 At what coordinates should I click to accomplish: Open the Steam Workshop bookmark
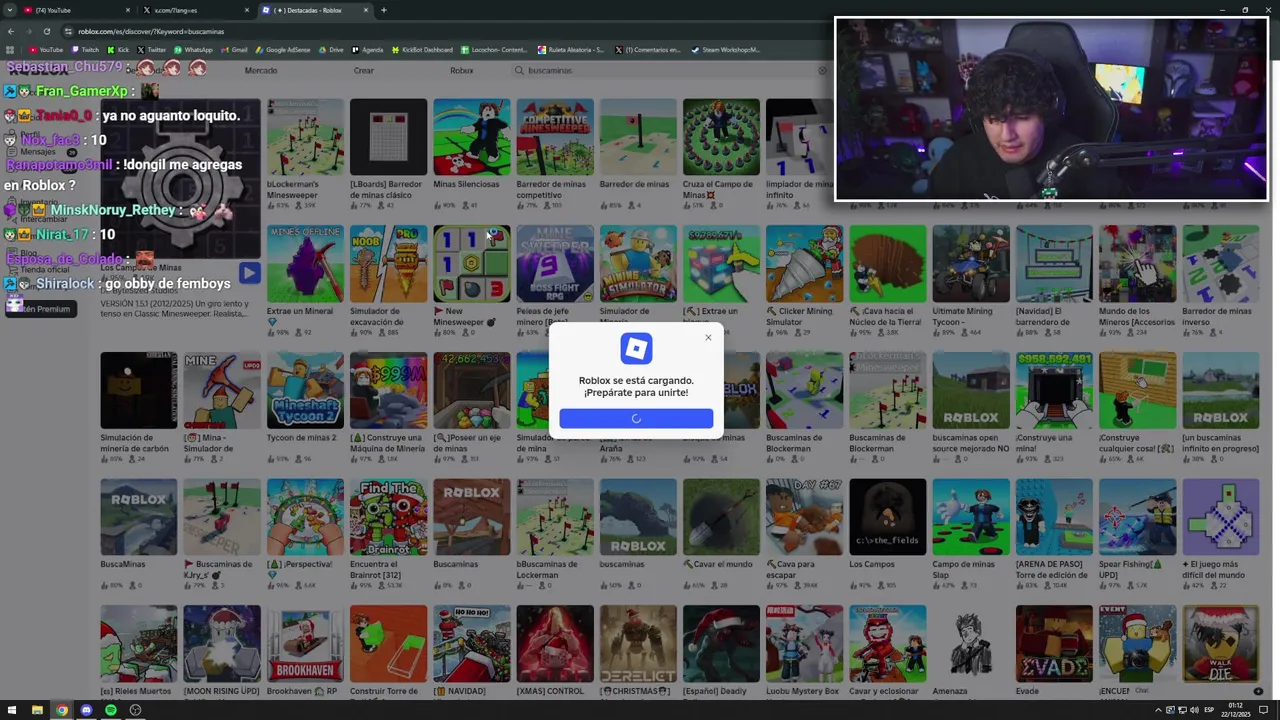(727, 49)
